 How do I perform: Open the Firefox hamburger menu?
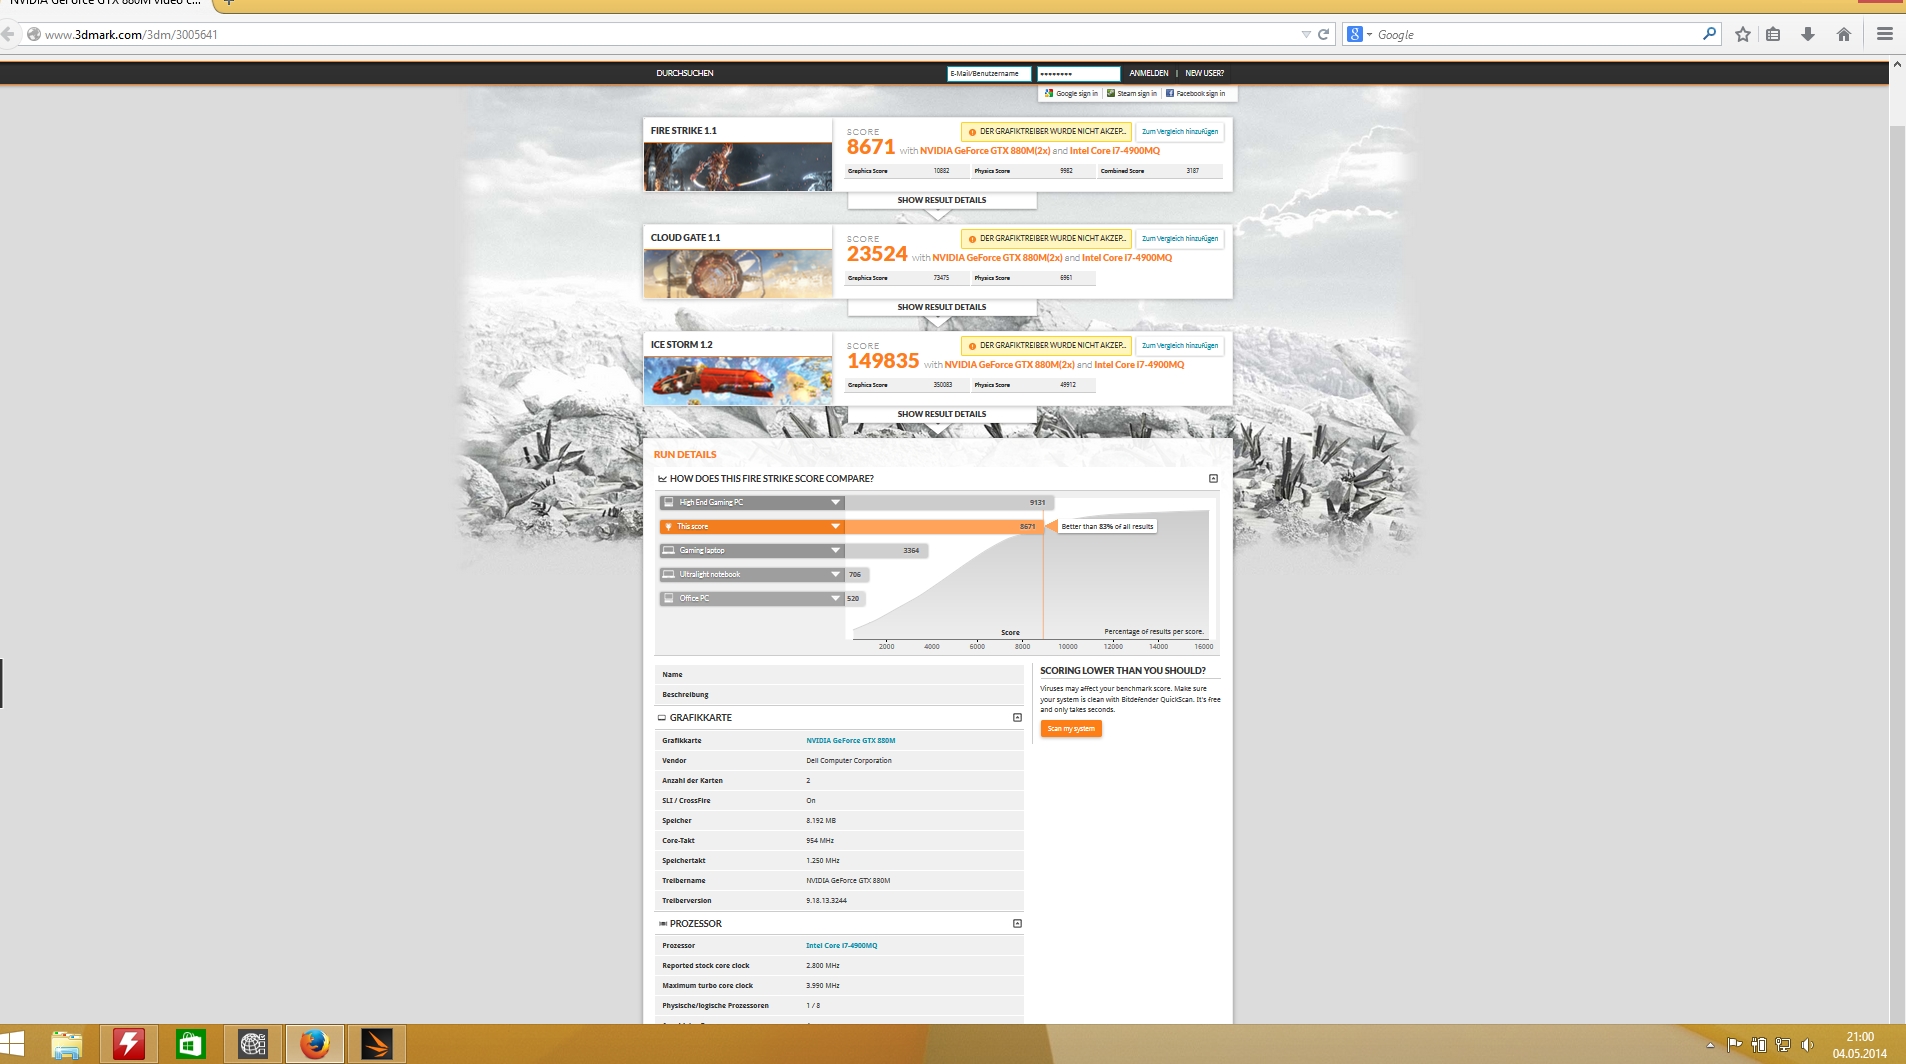point(1885,34)
